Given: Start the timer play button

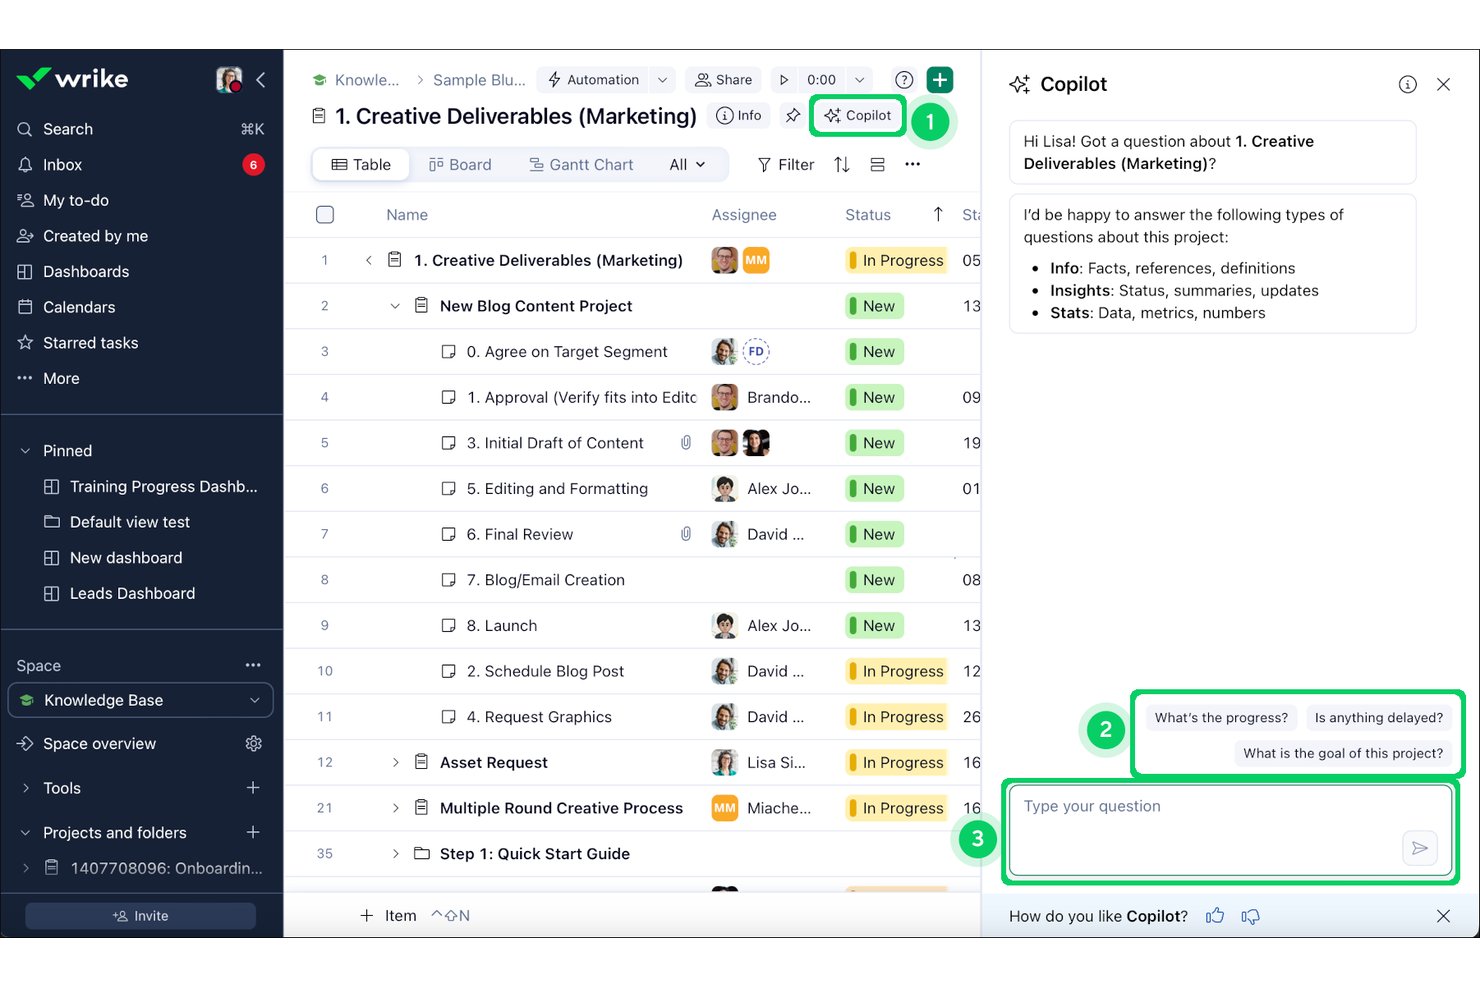Looking at the screenshot, I should (784, 80).
